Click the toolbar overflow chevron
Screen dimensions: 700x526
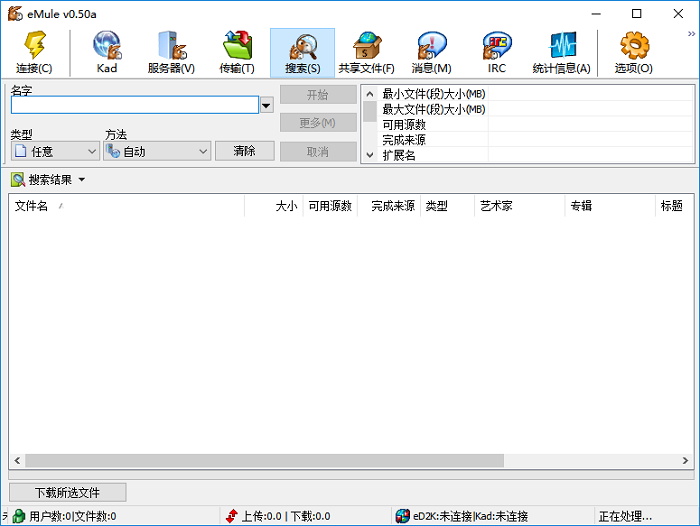coord(691,33)
